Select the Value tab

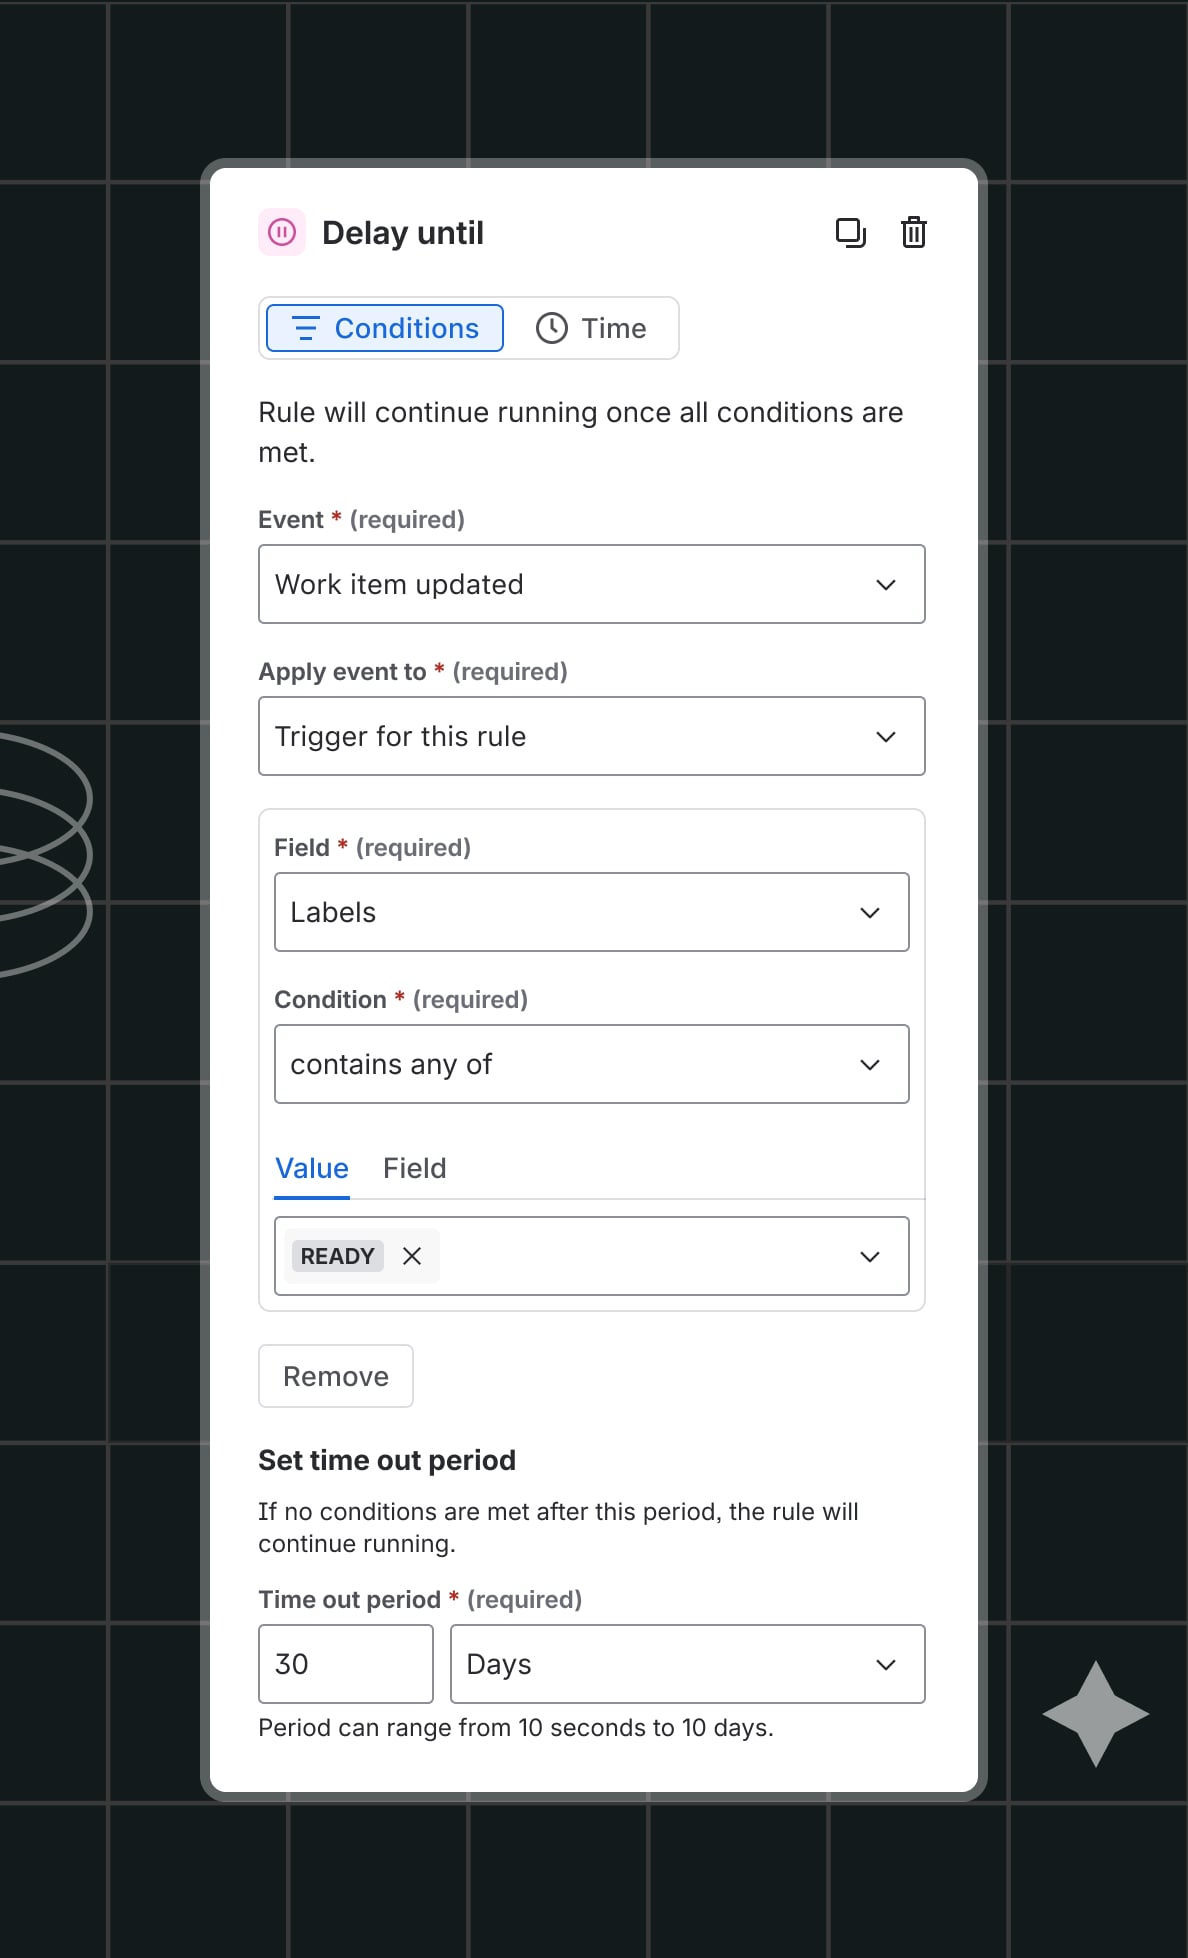(312, 1168)
